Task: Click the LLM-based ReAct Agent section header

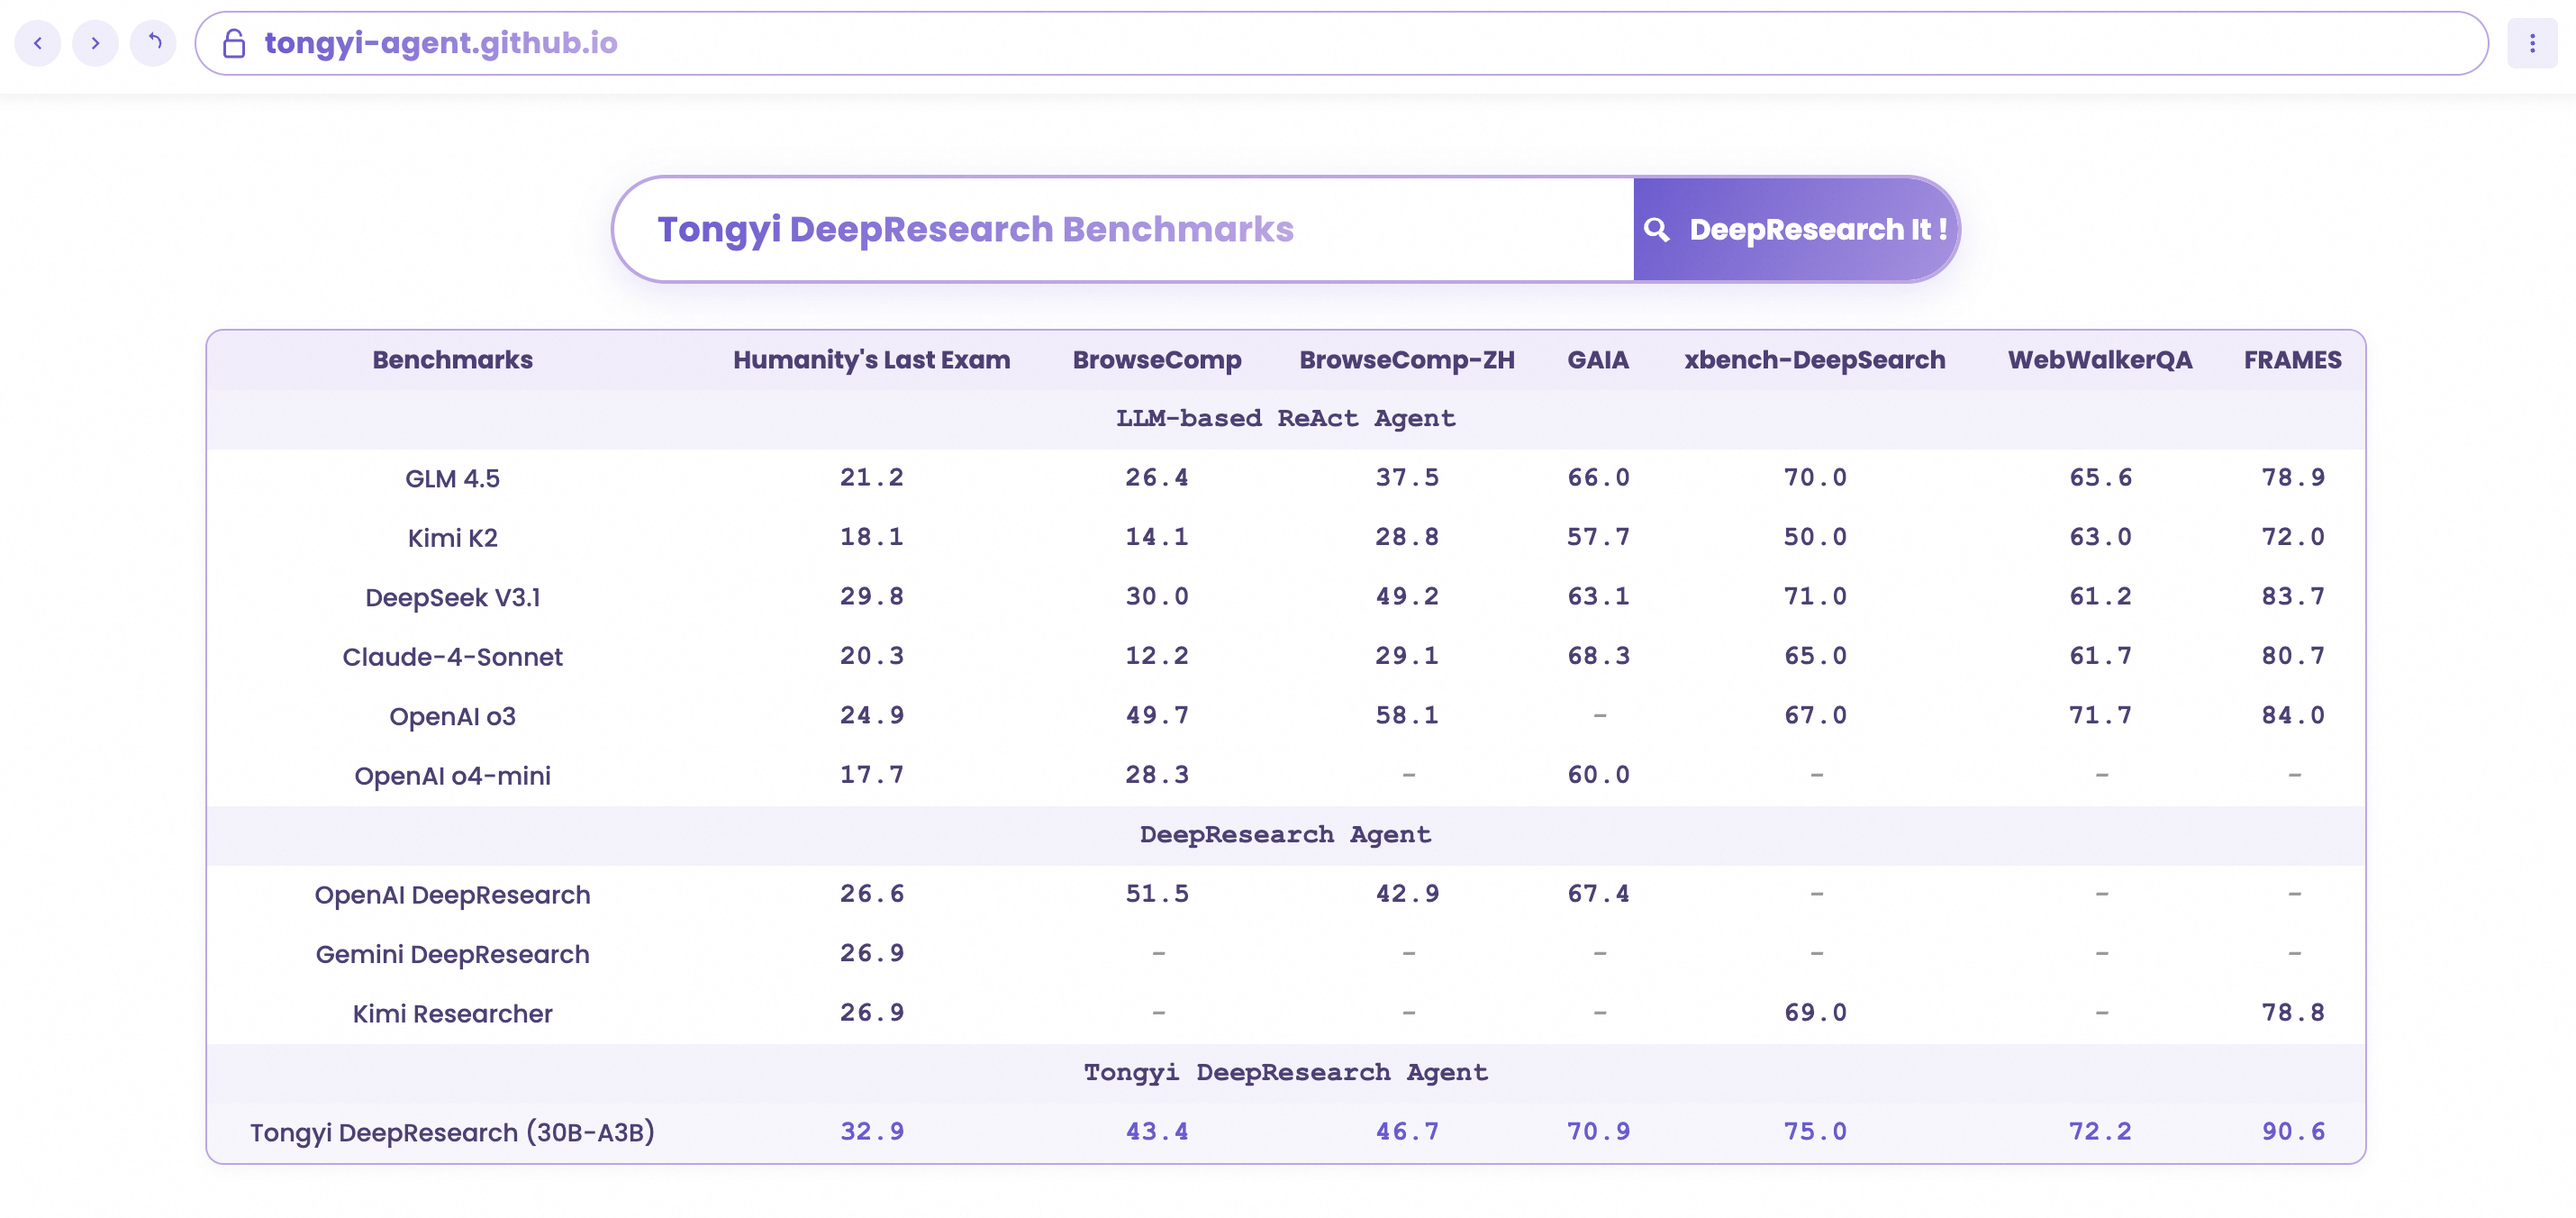Action: (1286, 418)
